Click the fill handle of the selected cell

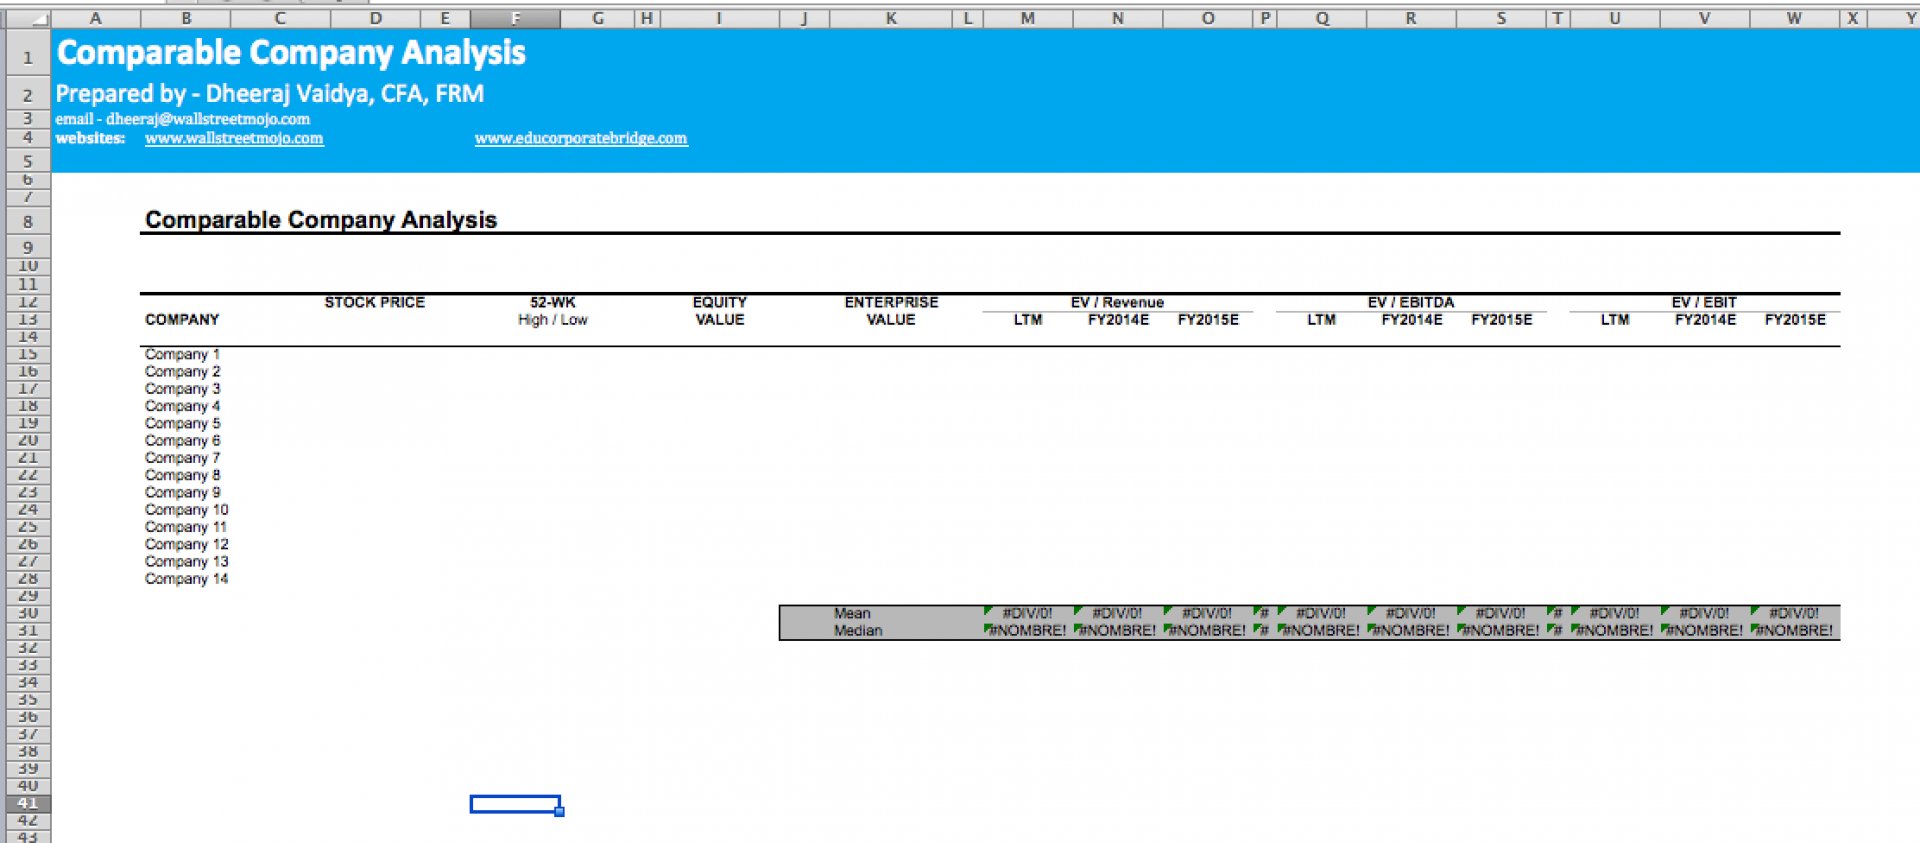click(x=560, y=812)
